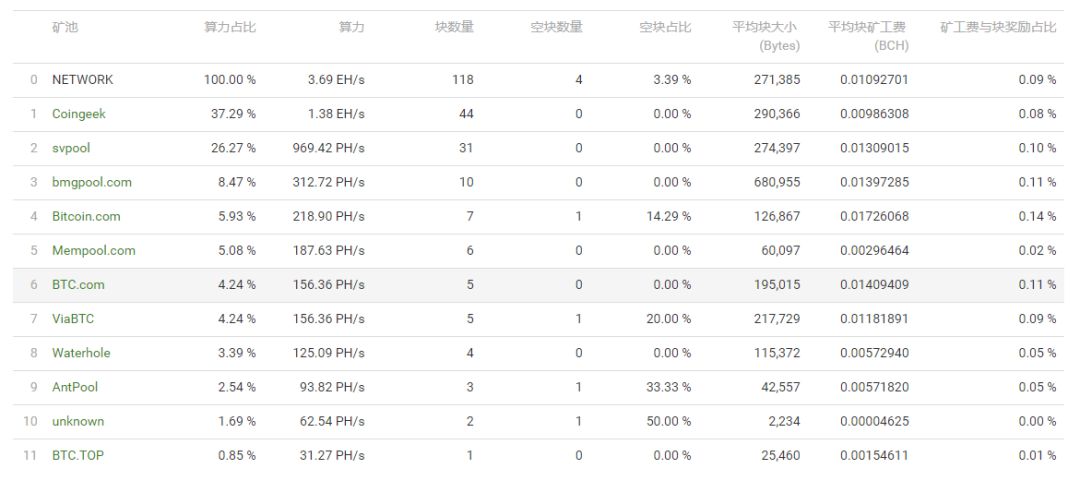Select the 44 block count cell
Viewport: 1080px width, 493px height.
(466, 114)
